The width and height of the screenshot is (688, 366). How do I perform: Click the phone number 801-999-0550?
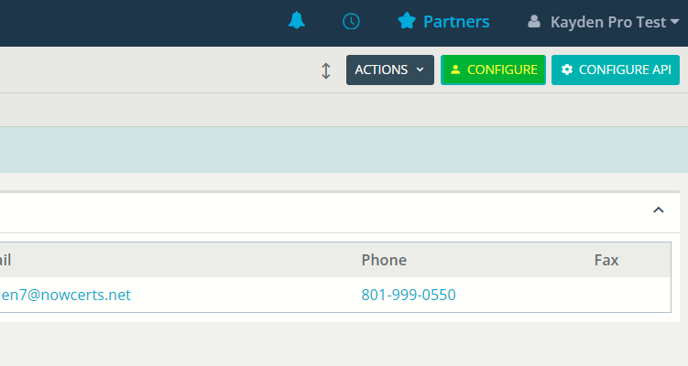[x=408, y=295]
